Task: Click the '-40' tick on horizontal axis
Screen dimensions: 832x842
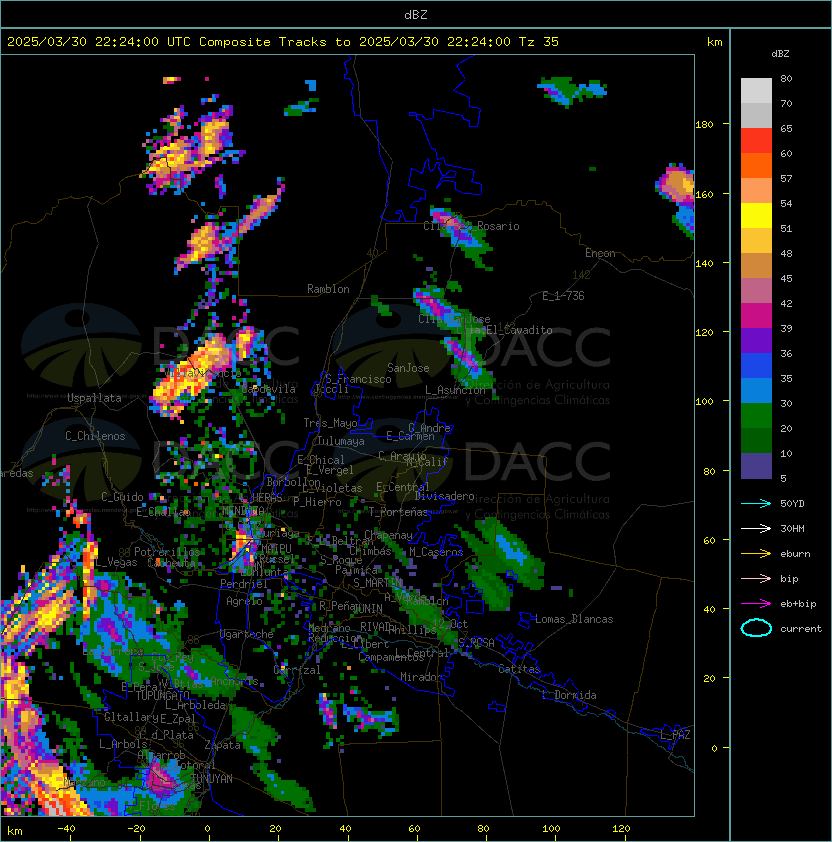Action: click(66, 829)
